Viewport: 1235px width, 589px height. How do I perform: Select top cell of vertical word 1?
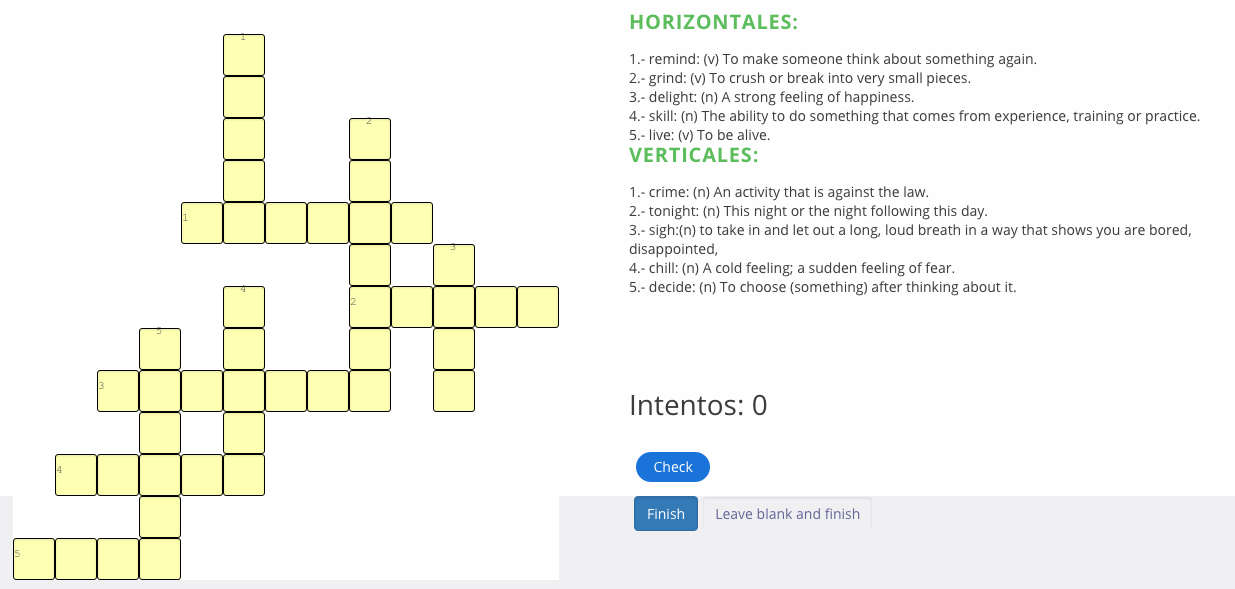[x=244, y=55]
